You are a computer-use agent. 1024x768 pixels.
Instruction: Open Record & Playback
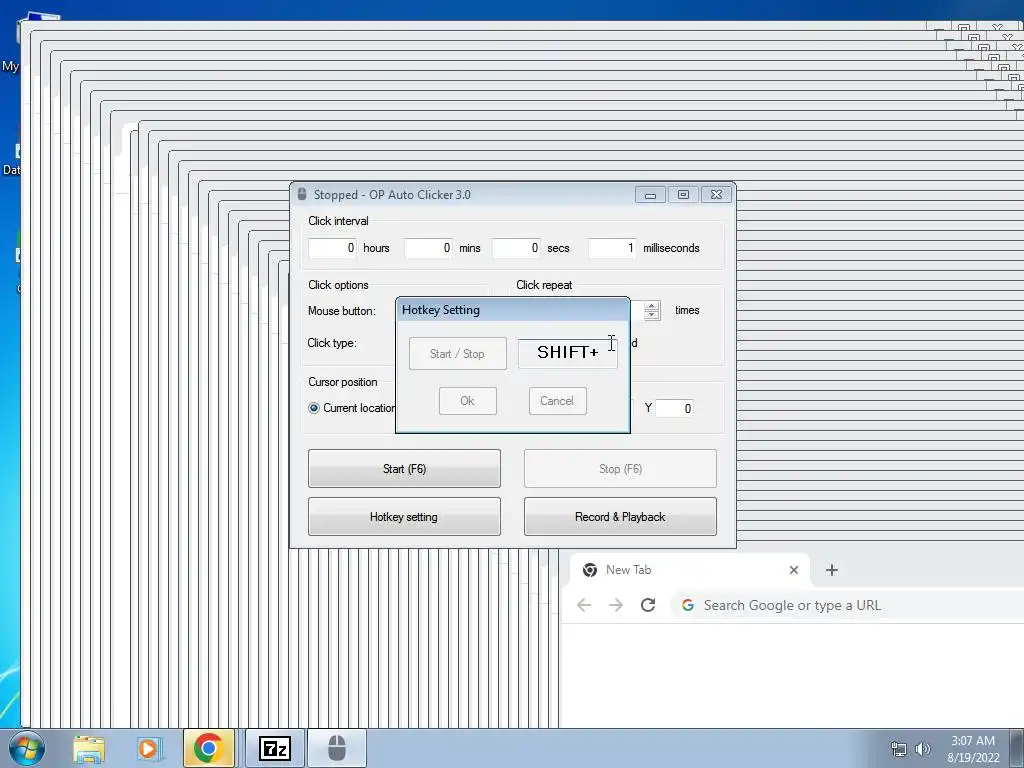click(620, 517)
